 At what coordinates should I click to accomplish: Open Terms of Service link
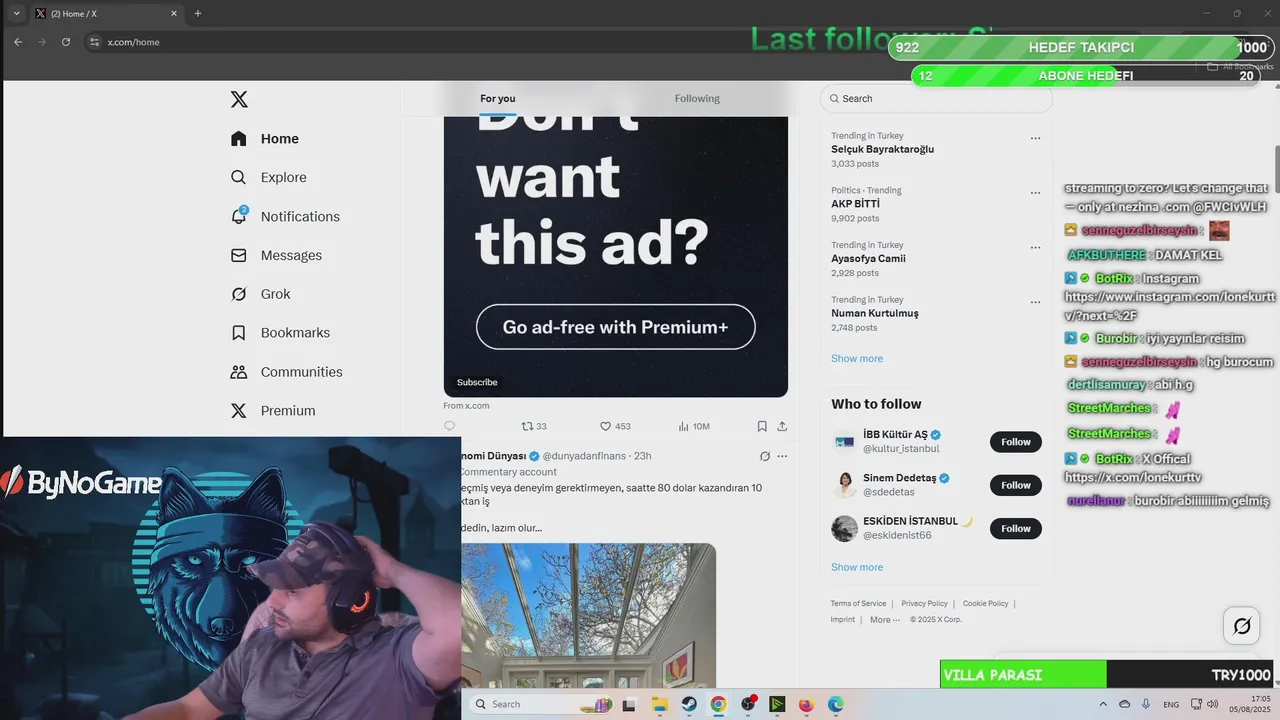pos(858,603)
